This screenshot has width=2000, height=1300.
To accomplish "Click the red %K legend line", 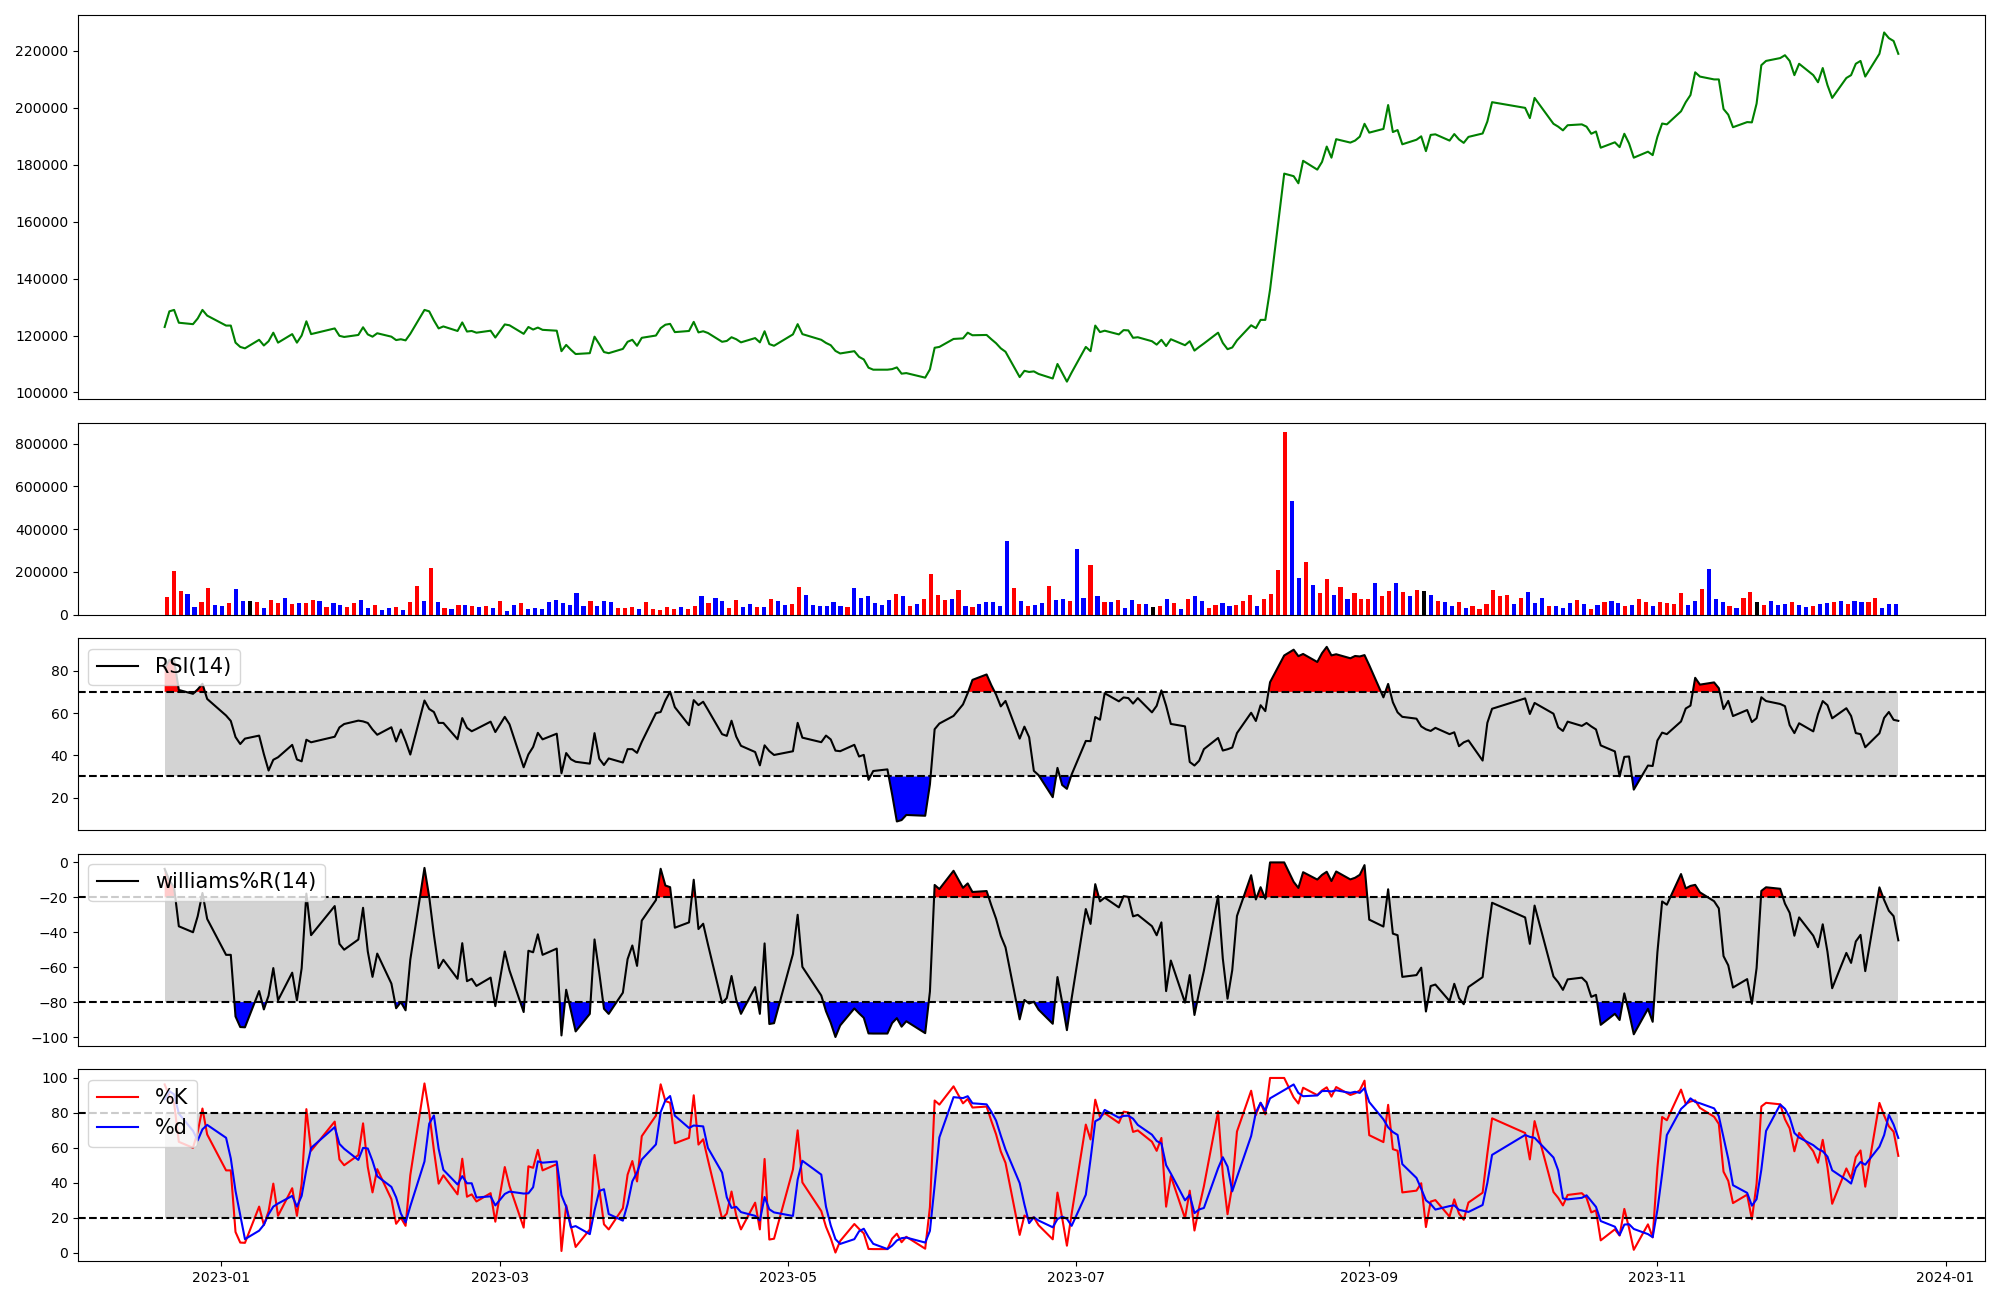I will [x=116, y=1097].
